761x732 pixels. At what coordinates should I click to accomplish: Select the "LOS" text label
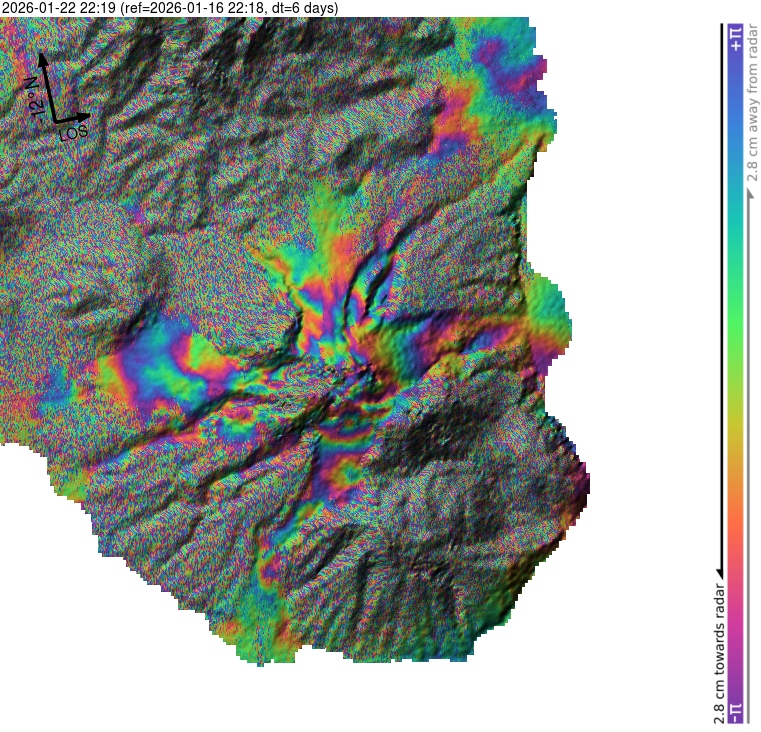point(74,131)
